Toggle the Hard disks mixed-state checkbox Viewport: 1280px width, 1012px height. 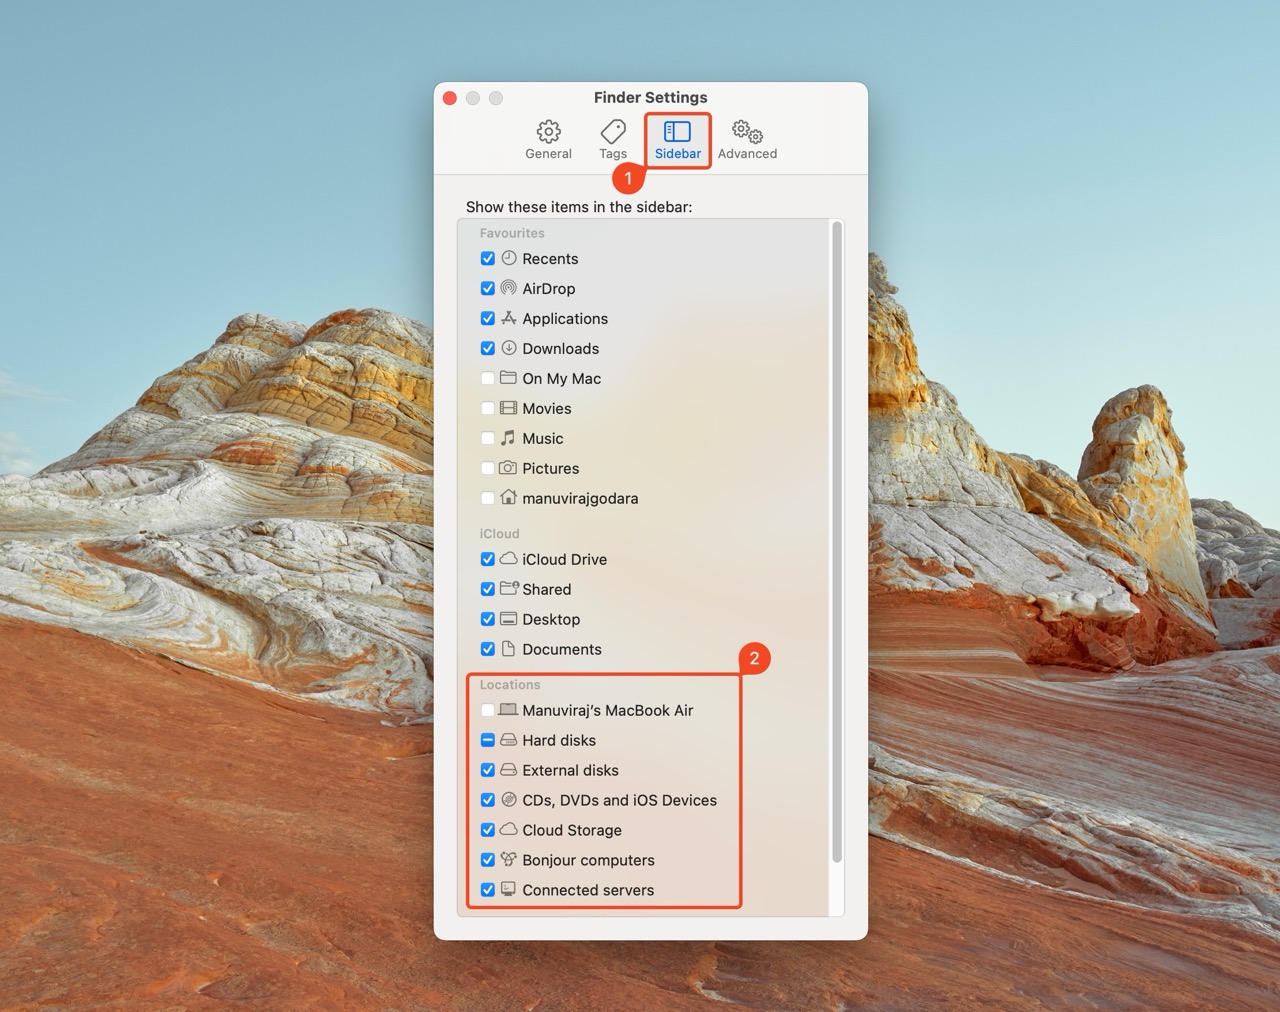click(x=488, y=740)
